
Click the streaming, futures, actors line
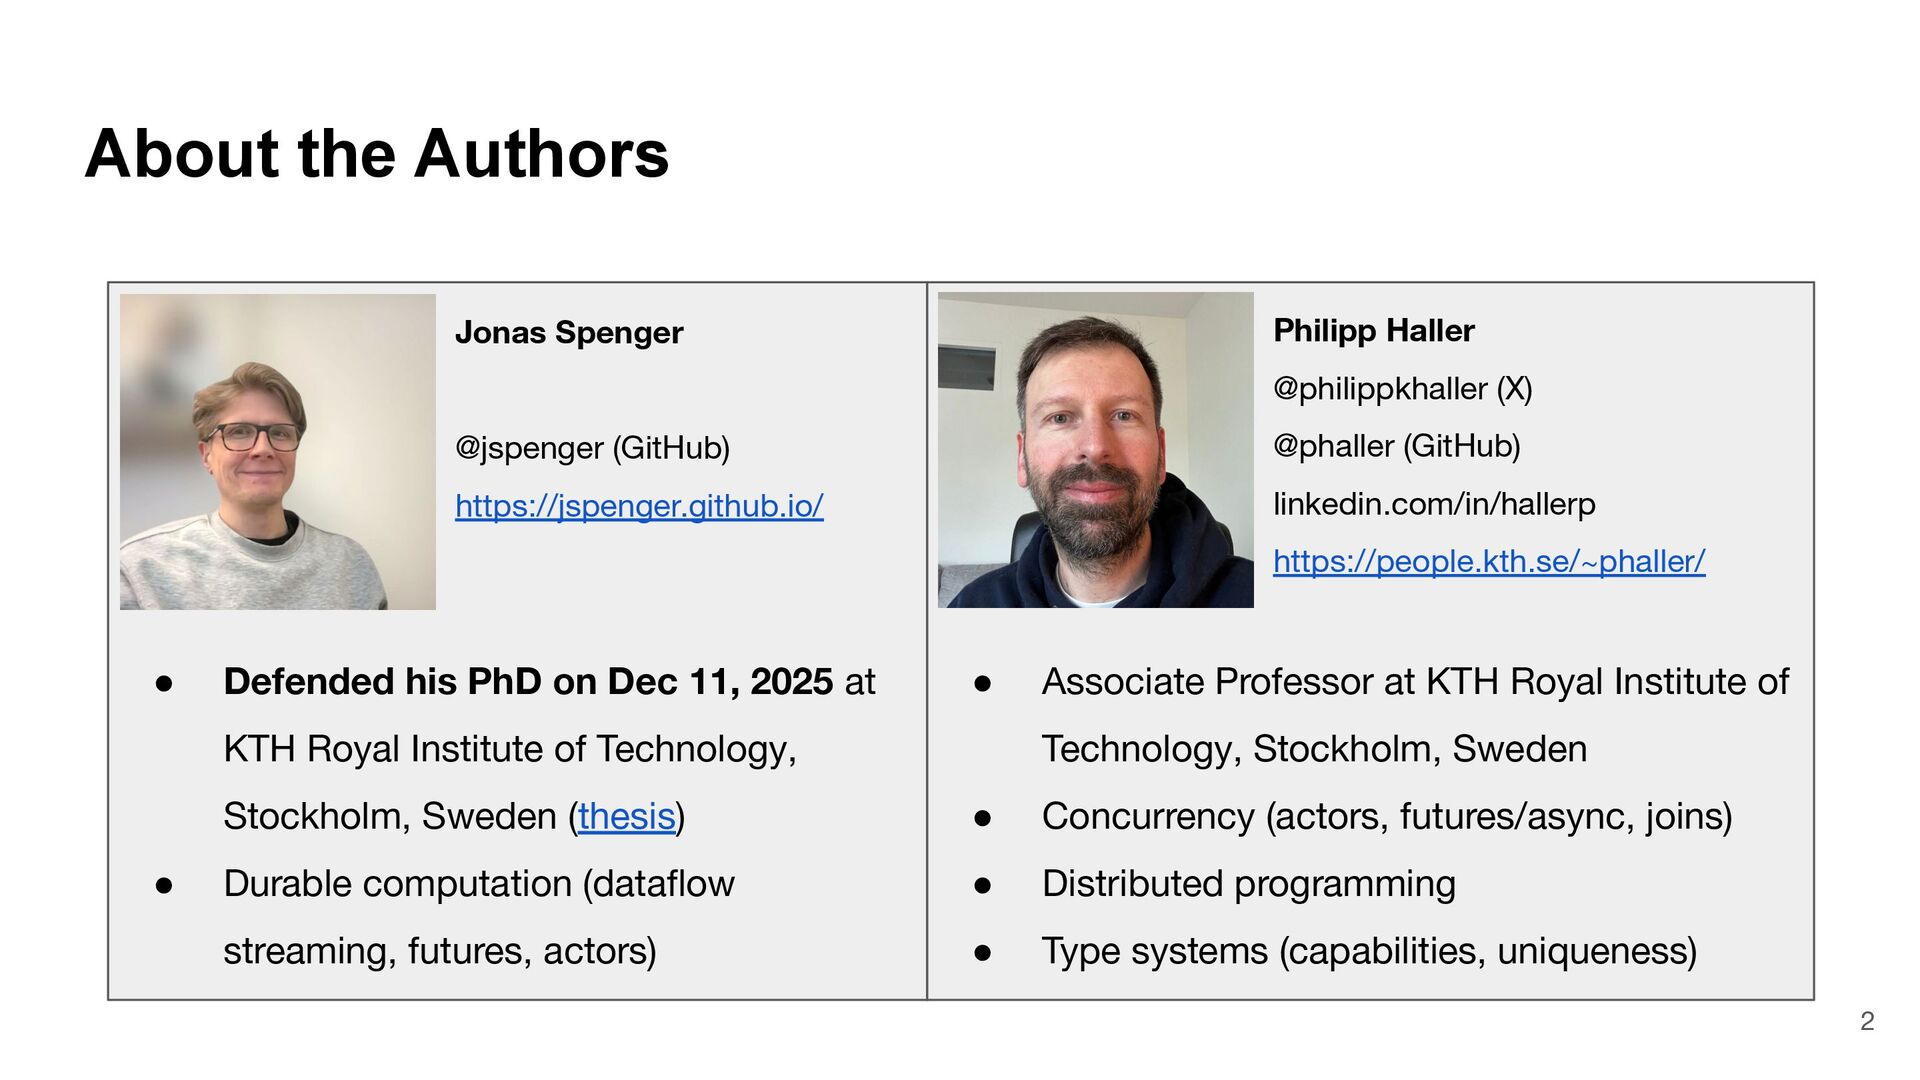(440, 951)
